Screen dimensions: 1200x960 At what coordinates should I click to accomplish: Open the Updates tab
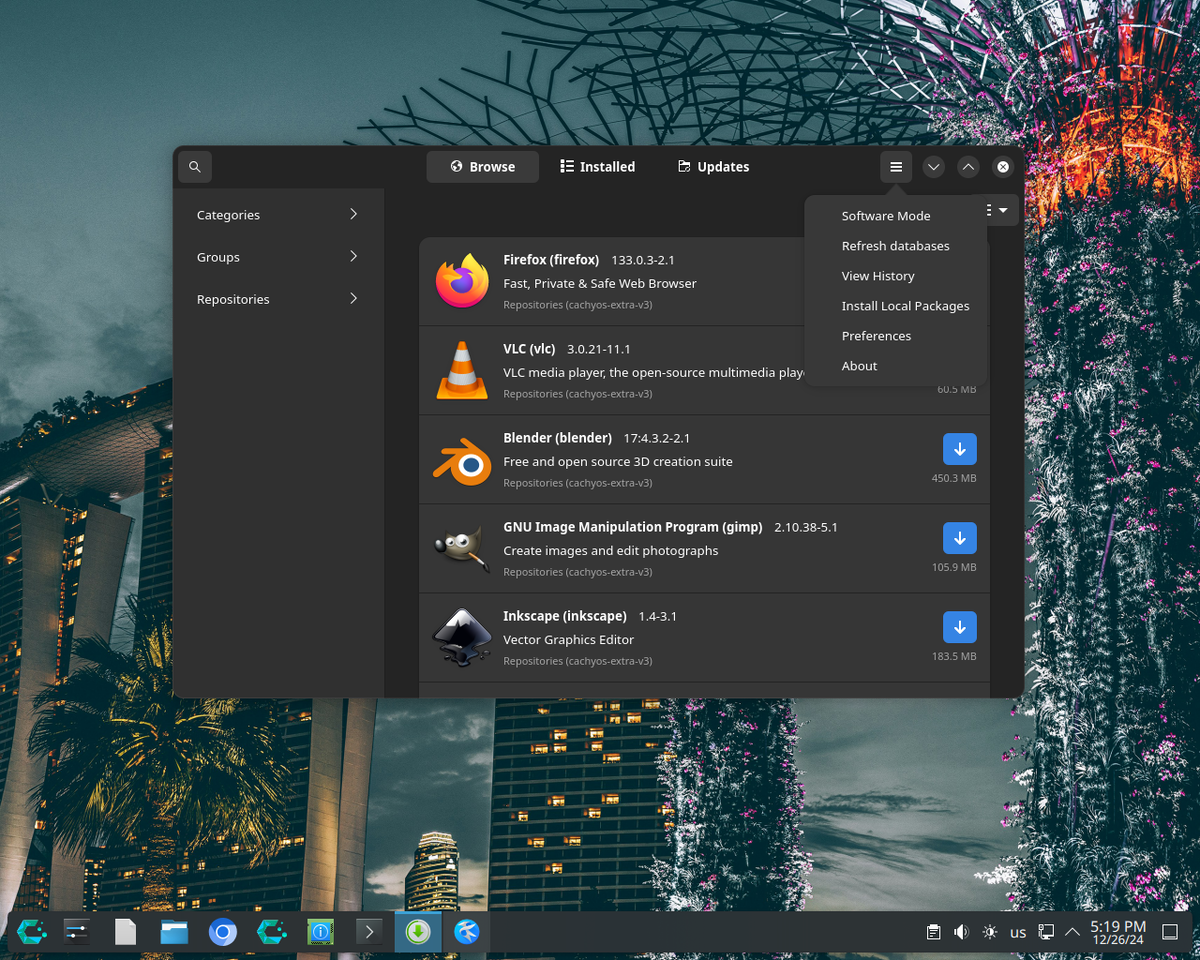[713, 167]
